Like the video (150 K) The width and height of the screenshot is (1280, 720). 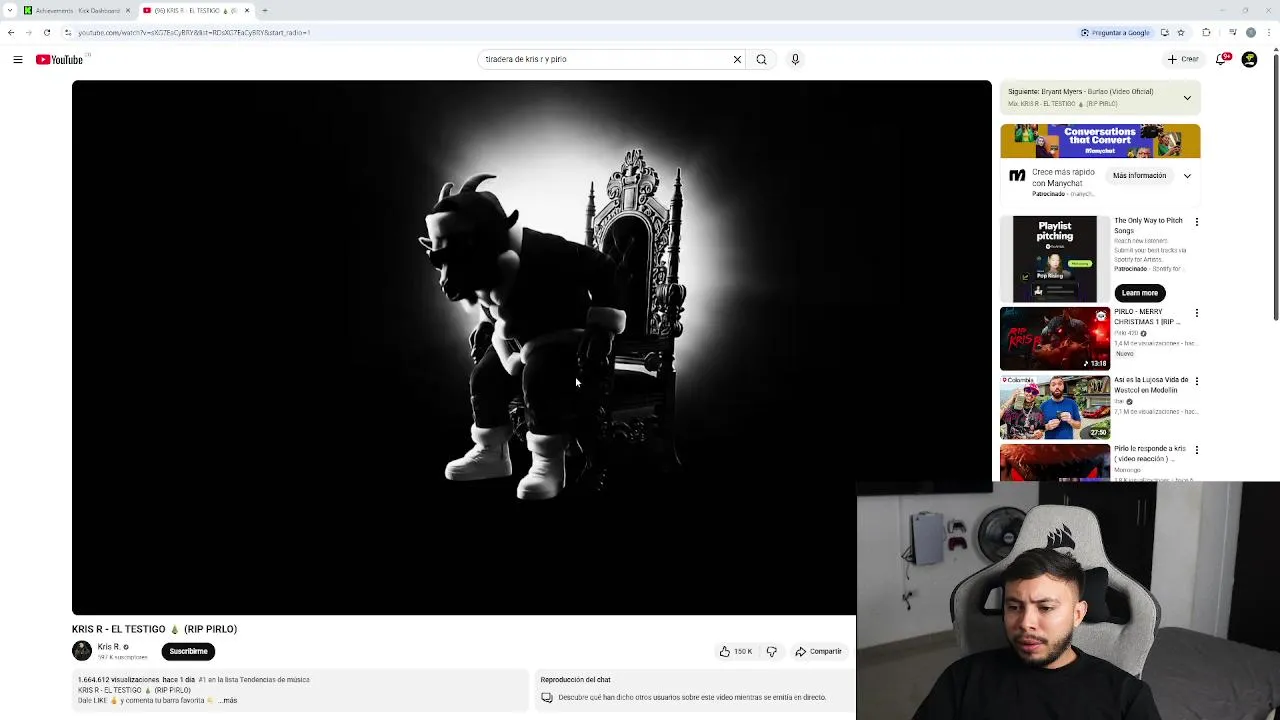[736, 651]
